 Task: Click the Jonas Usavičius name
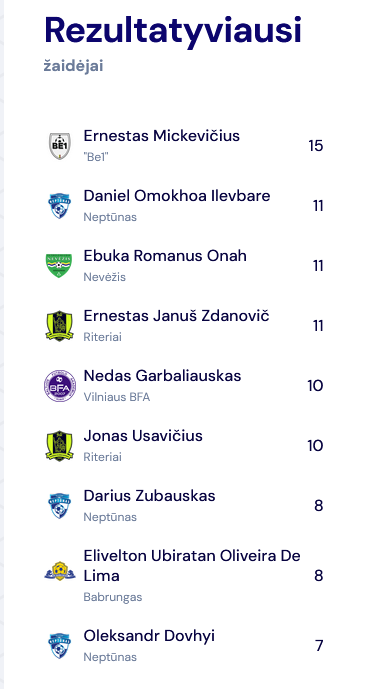click(143, 436)
